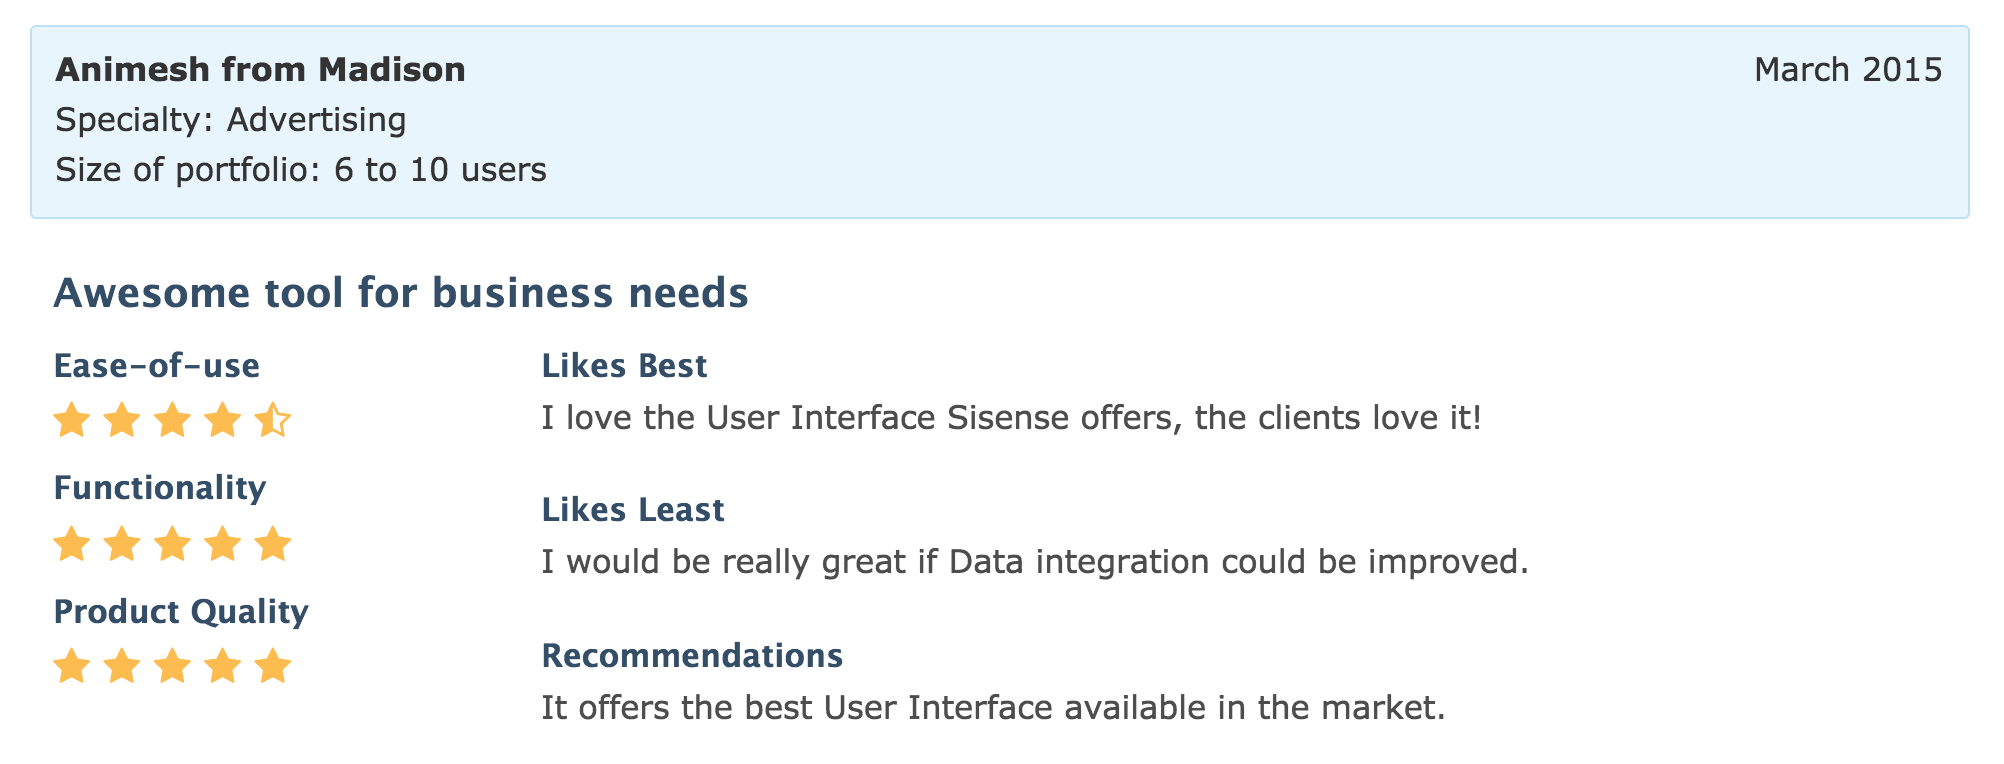Click the Ease-of-use rating label
2004x764 pixels.
(x=156, y=366)
